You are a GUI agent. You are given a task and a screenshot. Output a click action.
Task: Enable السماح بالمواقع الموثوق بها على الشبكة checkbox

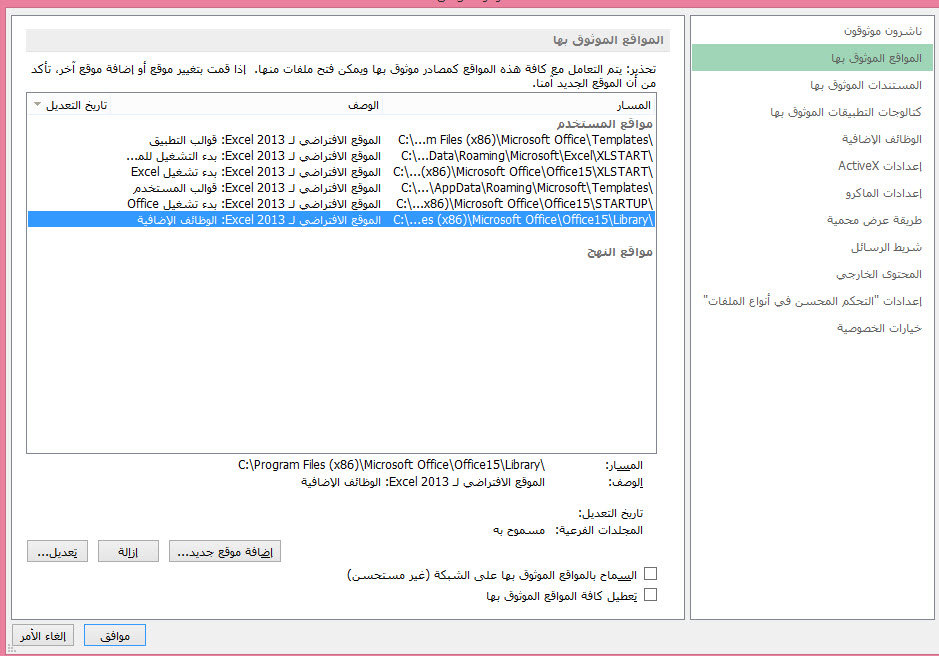(x=650, y=574)
